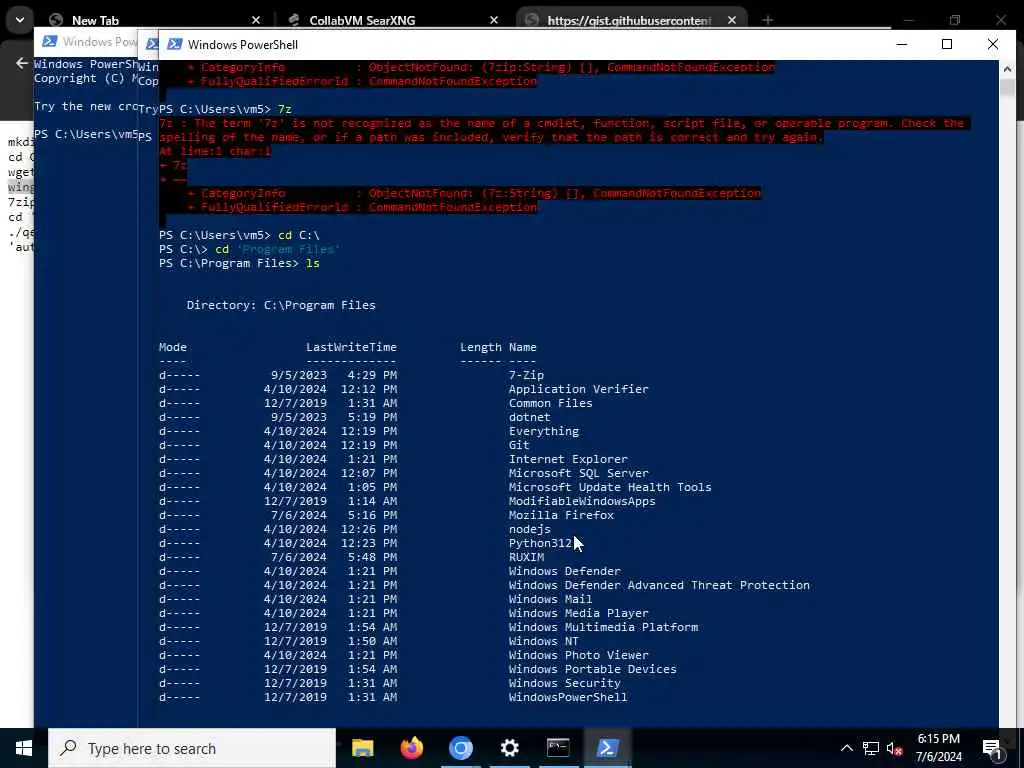Click the PowerShell scrollbar up arrow

pos(1006,69)
